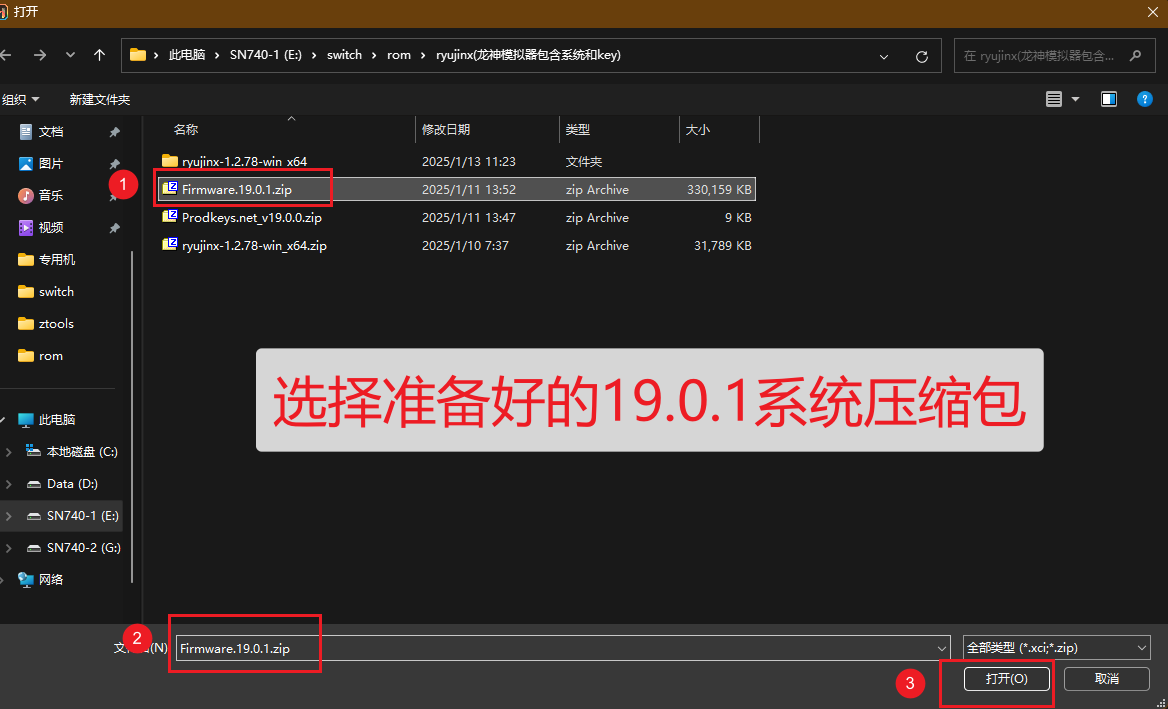The height and width of the screenshot is (709, 1168).
Task: Click the search magnifier icon
Action: (1135, 55)
